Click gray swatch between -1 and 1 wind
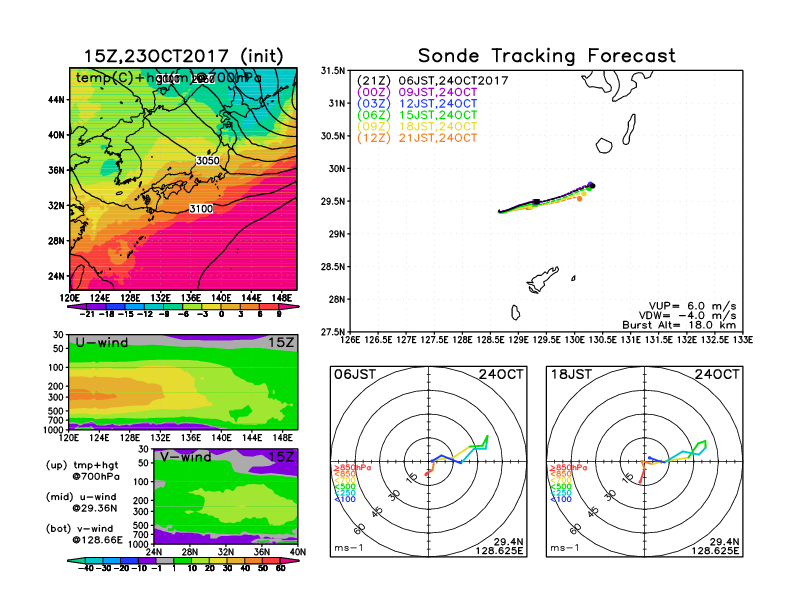The width and height of the screenshot is (792, 612). 164,560
